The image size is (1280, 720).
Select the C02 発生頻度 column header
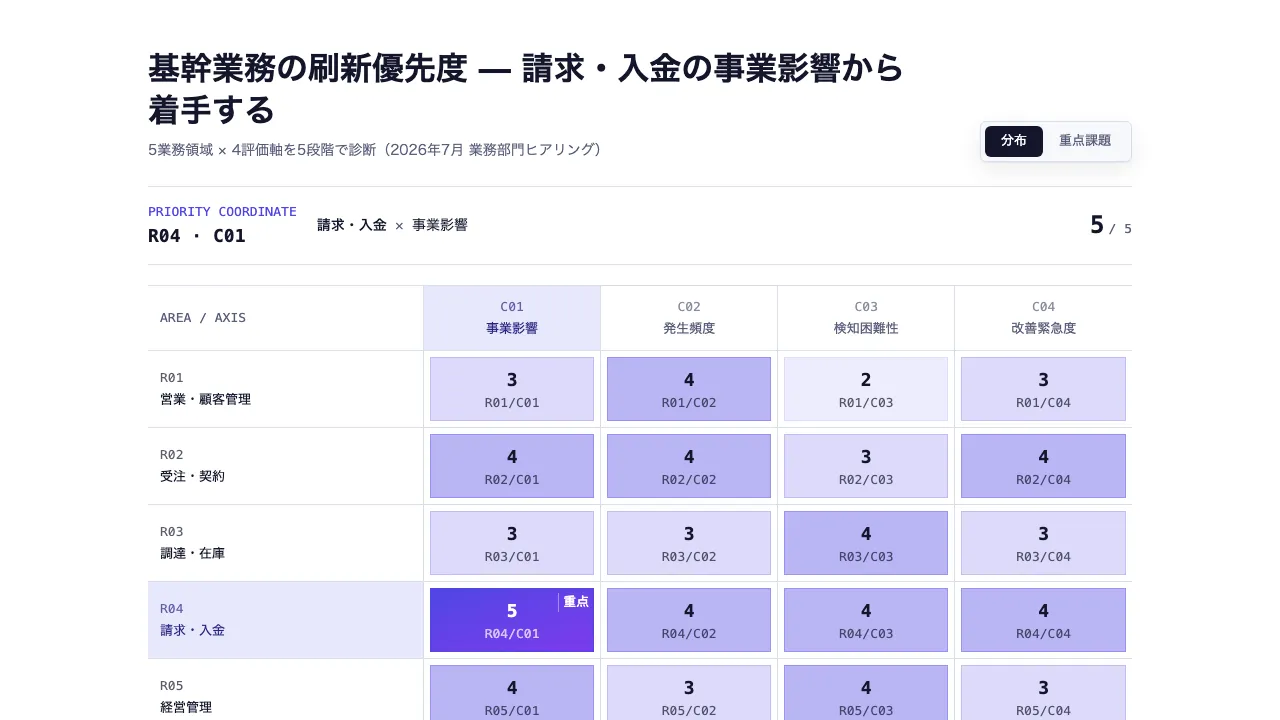(689, 318)
